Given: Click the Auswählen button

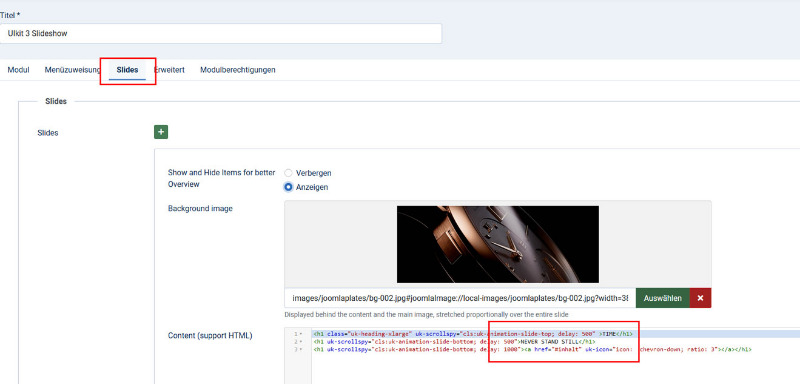Looking at the screenshot, I should pyautogui.click(x=663, y=298).
